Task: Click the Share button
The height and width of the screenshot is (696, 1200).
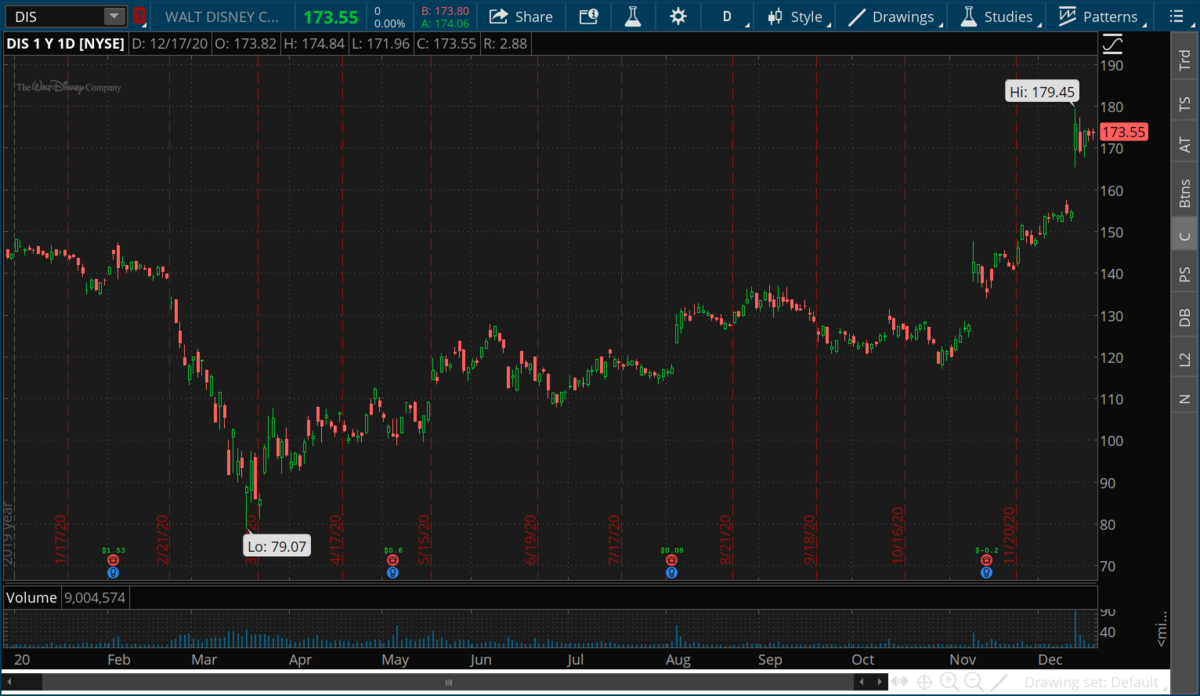Action: pos(521,17)
